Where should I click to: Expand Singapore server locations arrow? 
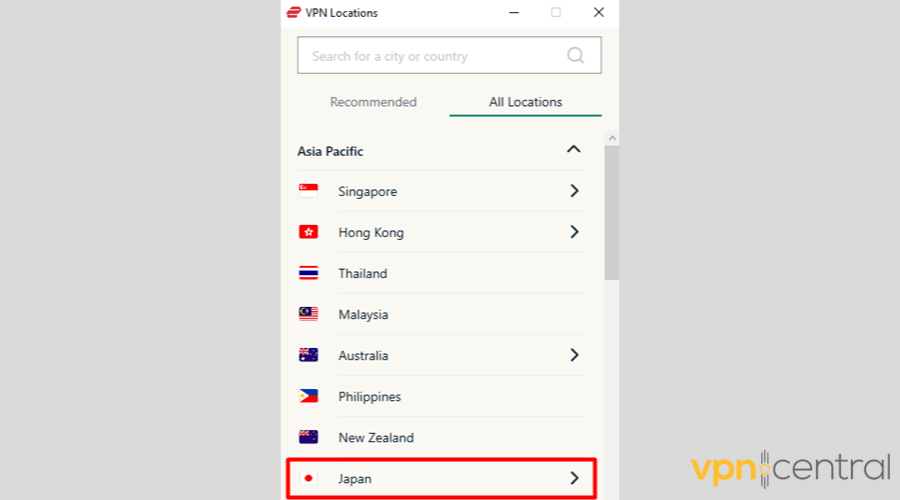(574, 191)
